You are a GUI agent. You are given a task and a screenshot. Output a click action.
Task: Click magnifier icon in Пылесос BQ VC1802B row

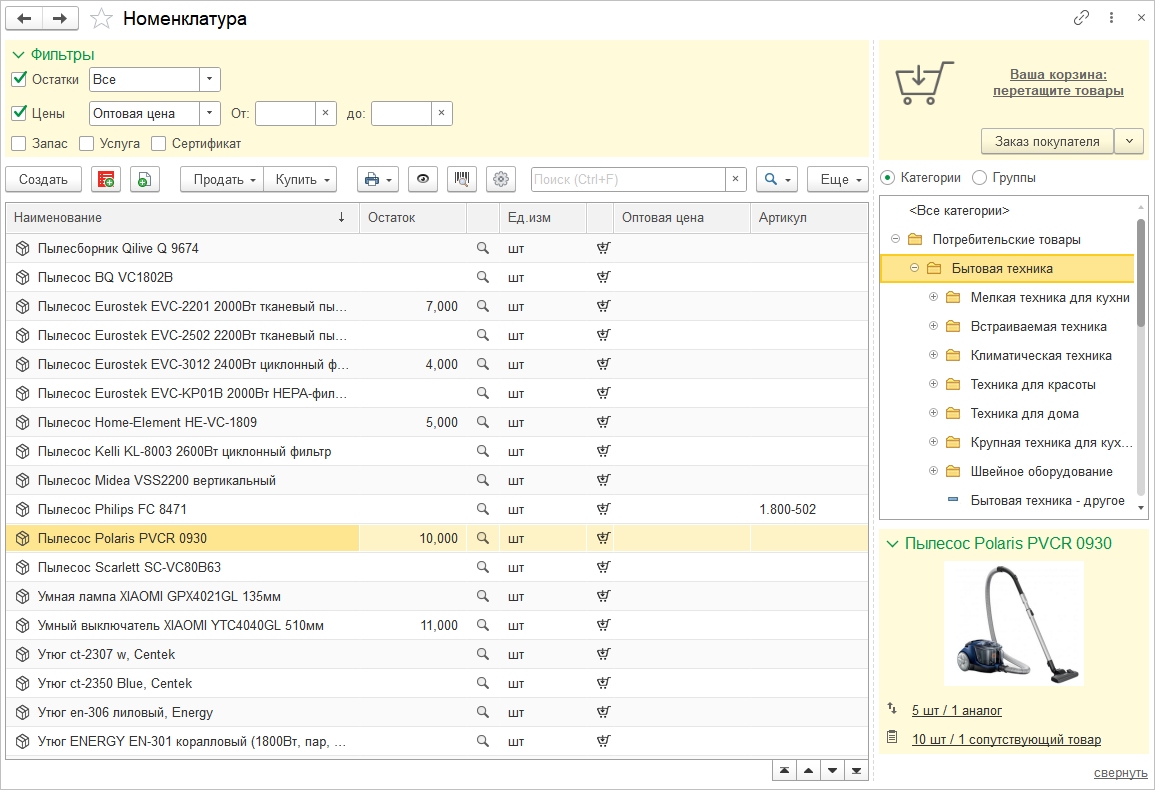483,277
